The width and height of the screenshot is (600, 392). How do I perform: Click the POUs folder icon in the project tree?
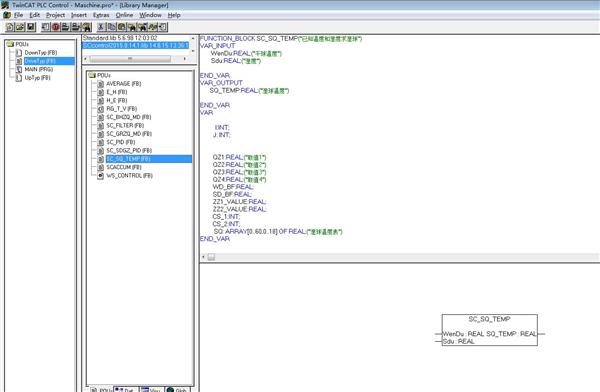coord(10,44)
